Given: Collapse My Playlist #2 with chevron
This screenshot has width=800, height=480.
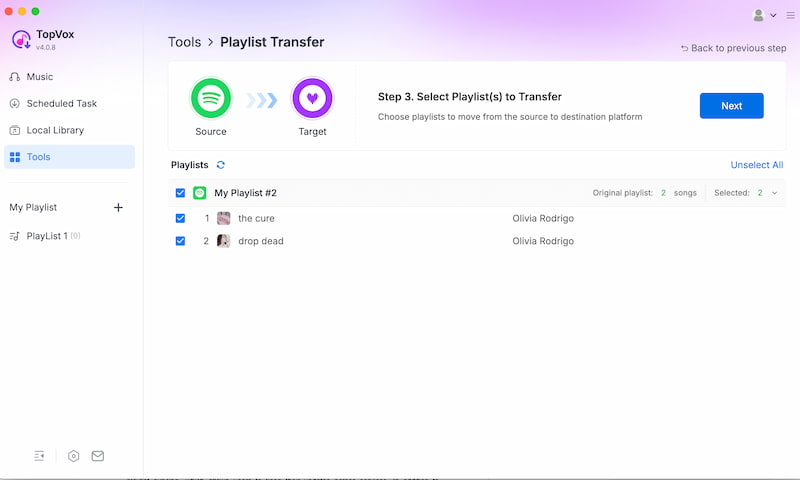Looking at the screenshot, I should (774, 193).
